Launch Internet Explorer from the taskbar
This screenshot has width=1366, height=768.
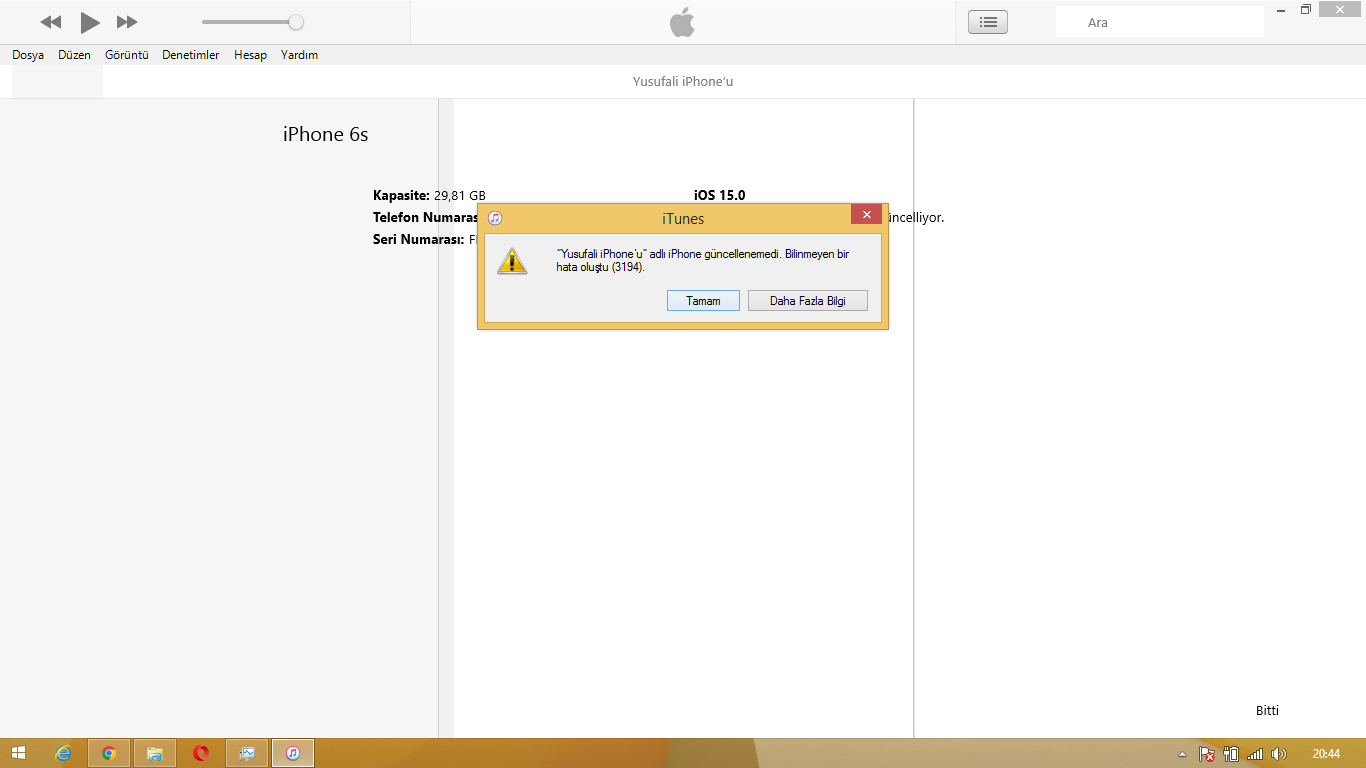64,753
